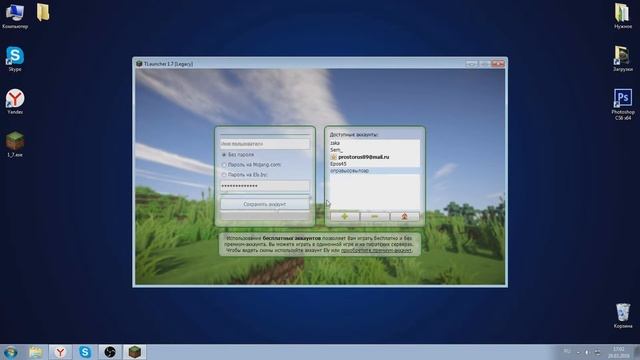Open the 1_7.exe Minecraft block icon
The image size is (640, 360).
(x=15, y=145)
